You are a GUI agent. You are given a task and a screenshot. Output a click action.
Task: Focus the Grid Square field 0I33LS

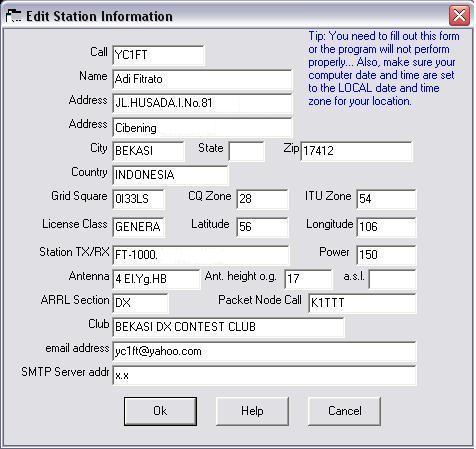pyautogui.click(x=138, y=199)
